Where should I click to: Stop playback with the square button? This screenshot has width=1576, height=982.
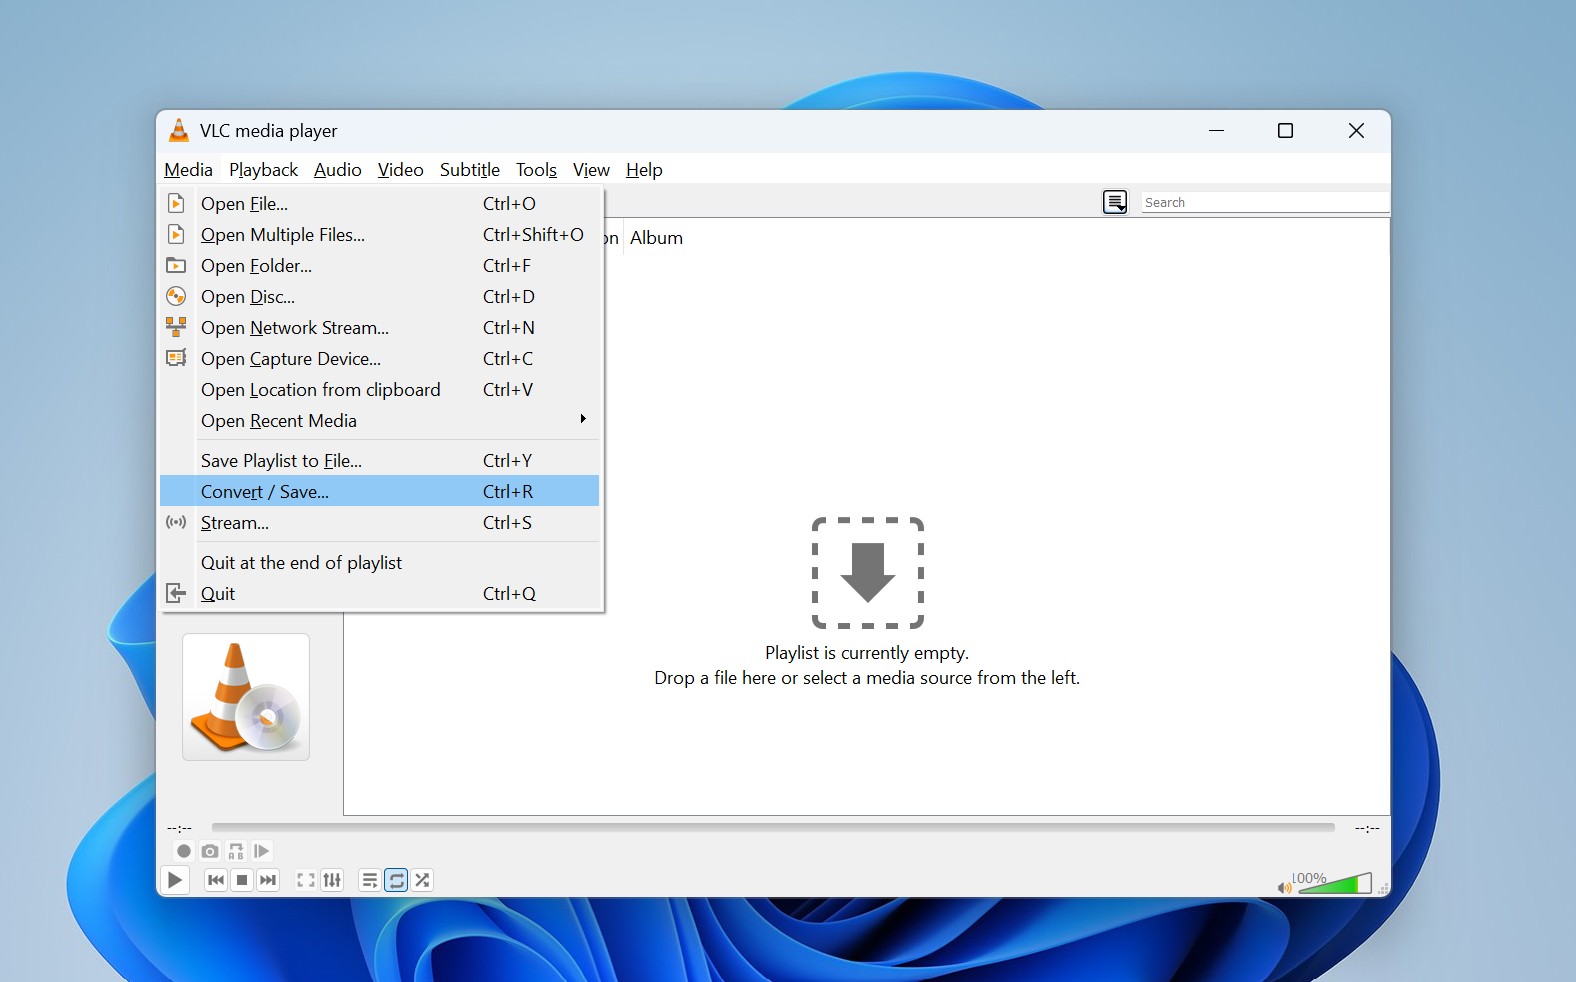pyautogui.click(x=241, y=880)
